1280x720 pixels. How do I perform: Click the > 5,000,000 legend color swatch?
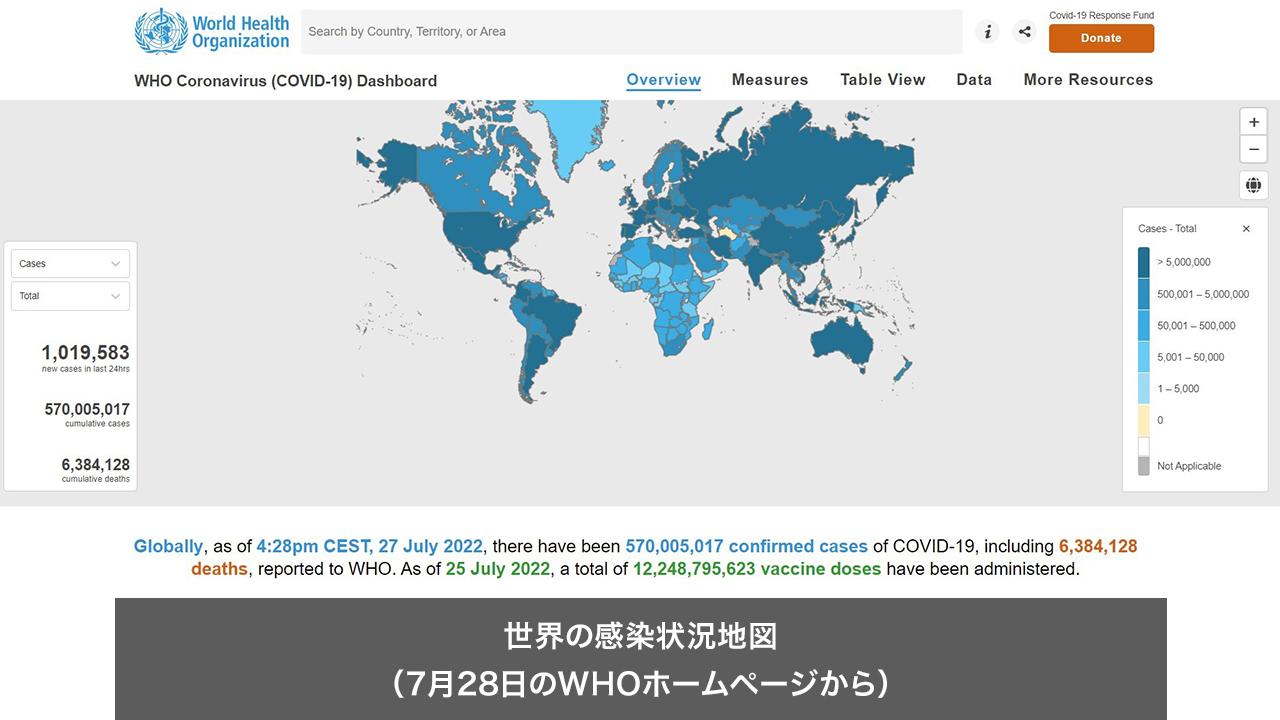point(1144,262)
